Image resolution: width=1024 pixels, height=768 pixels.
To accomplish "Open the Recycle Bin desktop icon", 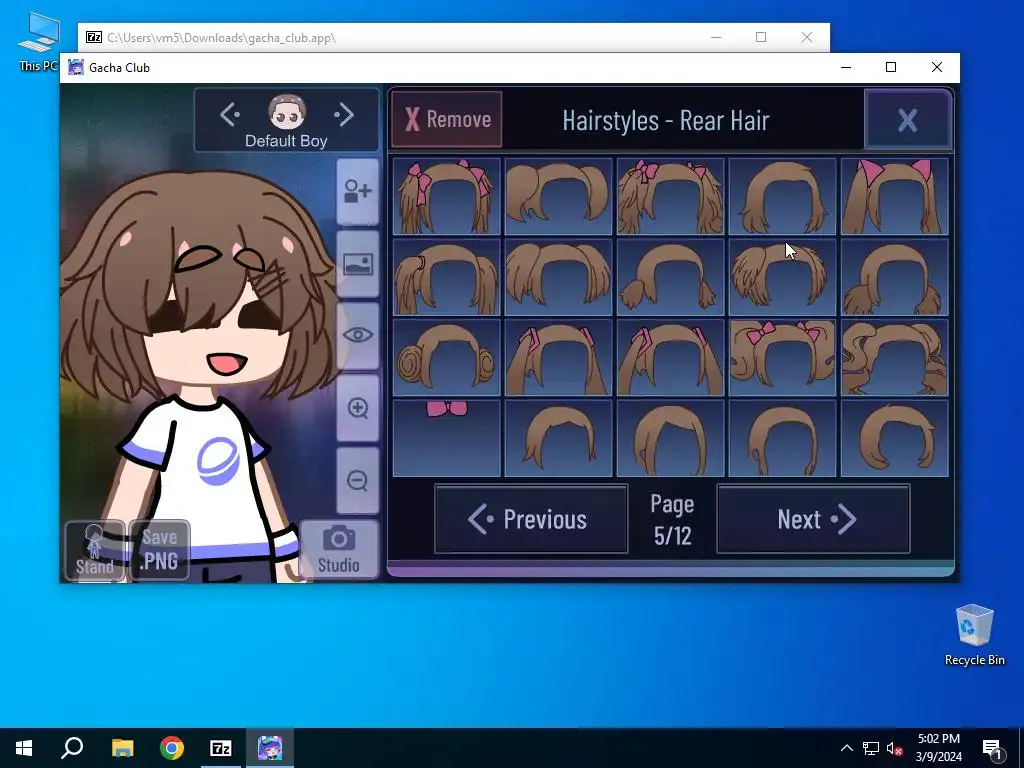I will (974, 633).
